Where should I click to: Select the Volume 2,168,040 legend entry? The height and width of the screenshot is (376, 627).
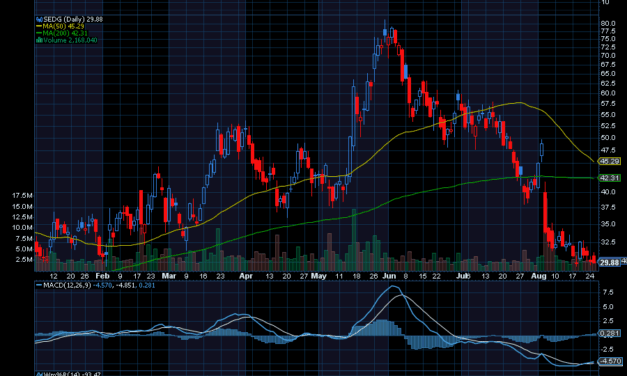pos(70,40)
